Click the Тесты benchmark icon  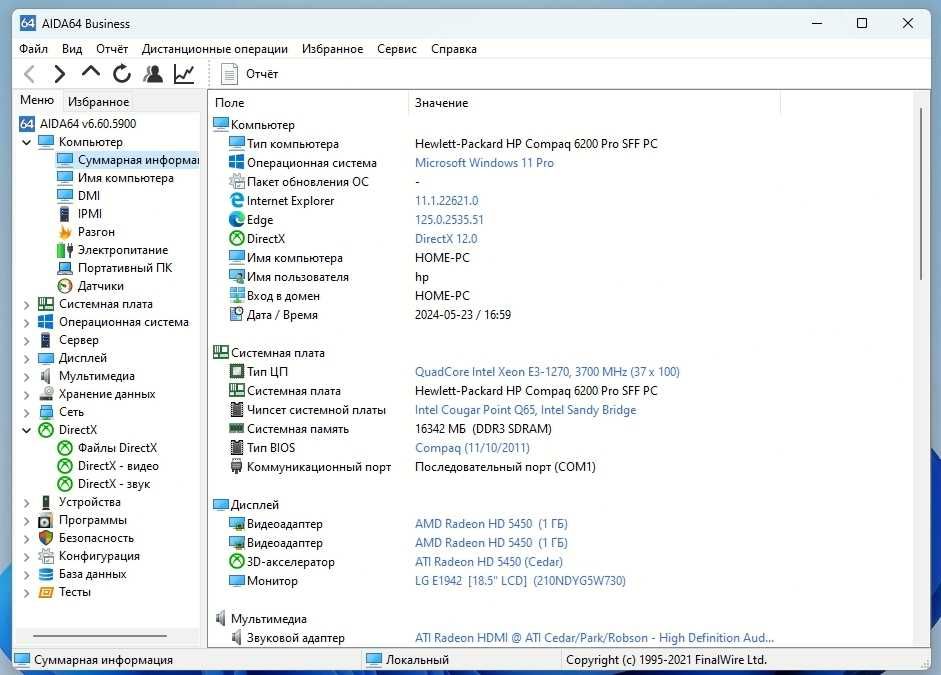point(46,592)
